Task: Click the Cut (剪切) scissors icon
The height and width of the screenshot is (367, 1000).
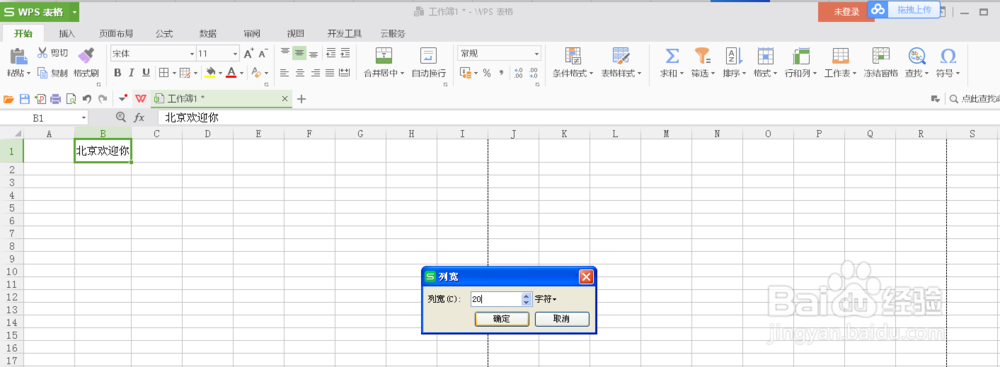Action: pos(43,53)
